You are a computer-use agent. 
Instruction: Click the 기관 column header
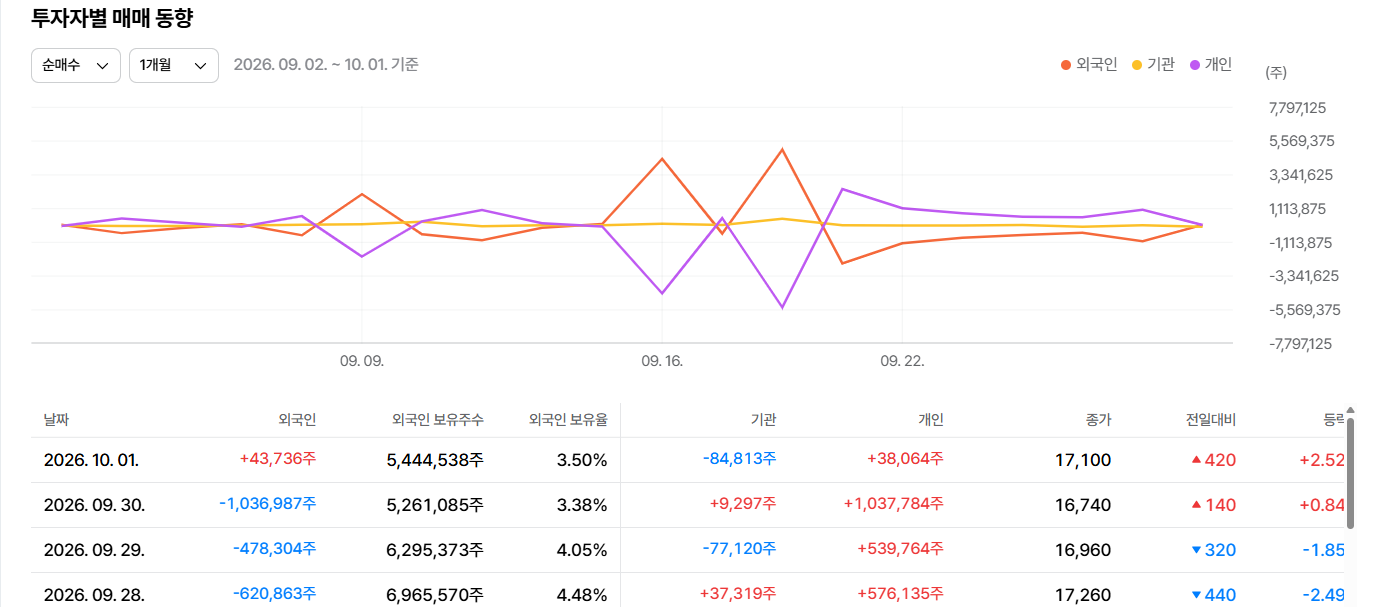click(764, 420)
